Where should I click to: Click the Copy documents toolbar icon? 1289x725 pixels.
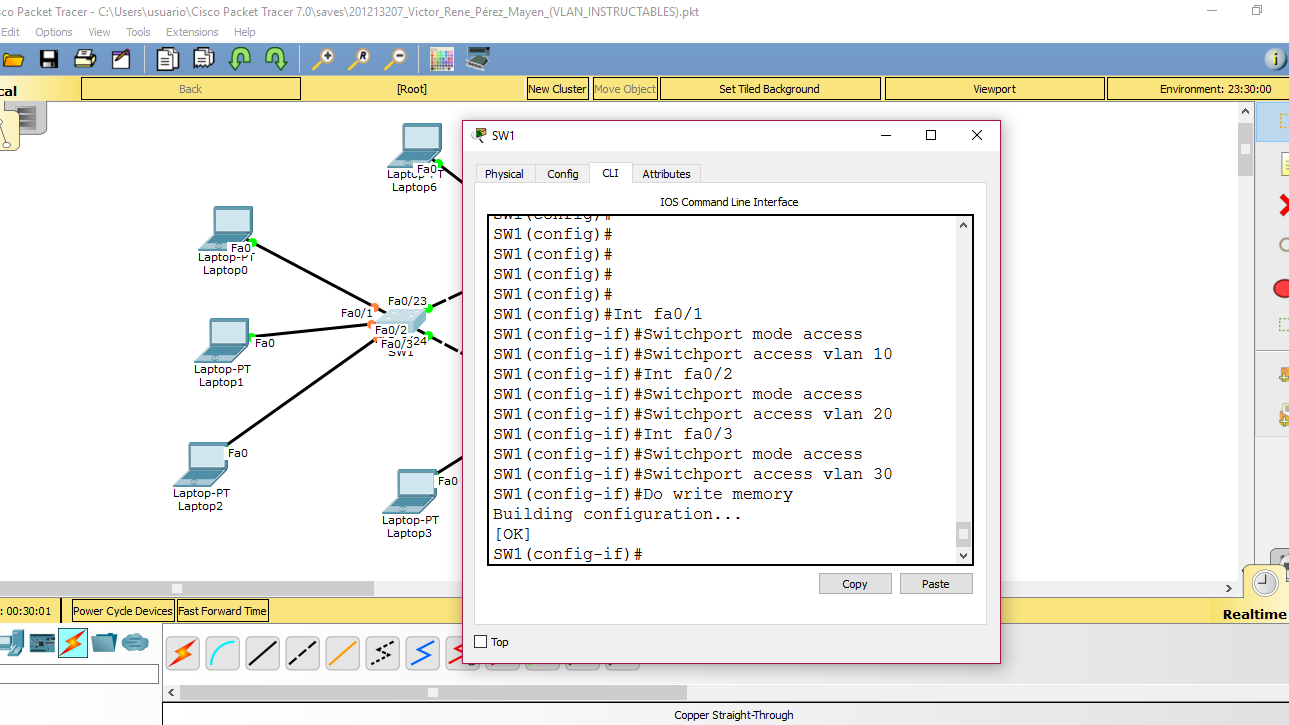(168, 59)
